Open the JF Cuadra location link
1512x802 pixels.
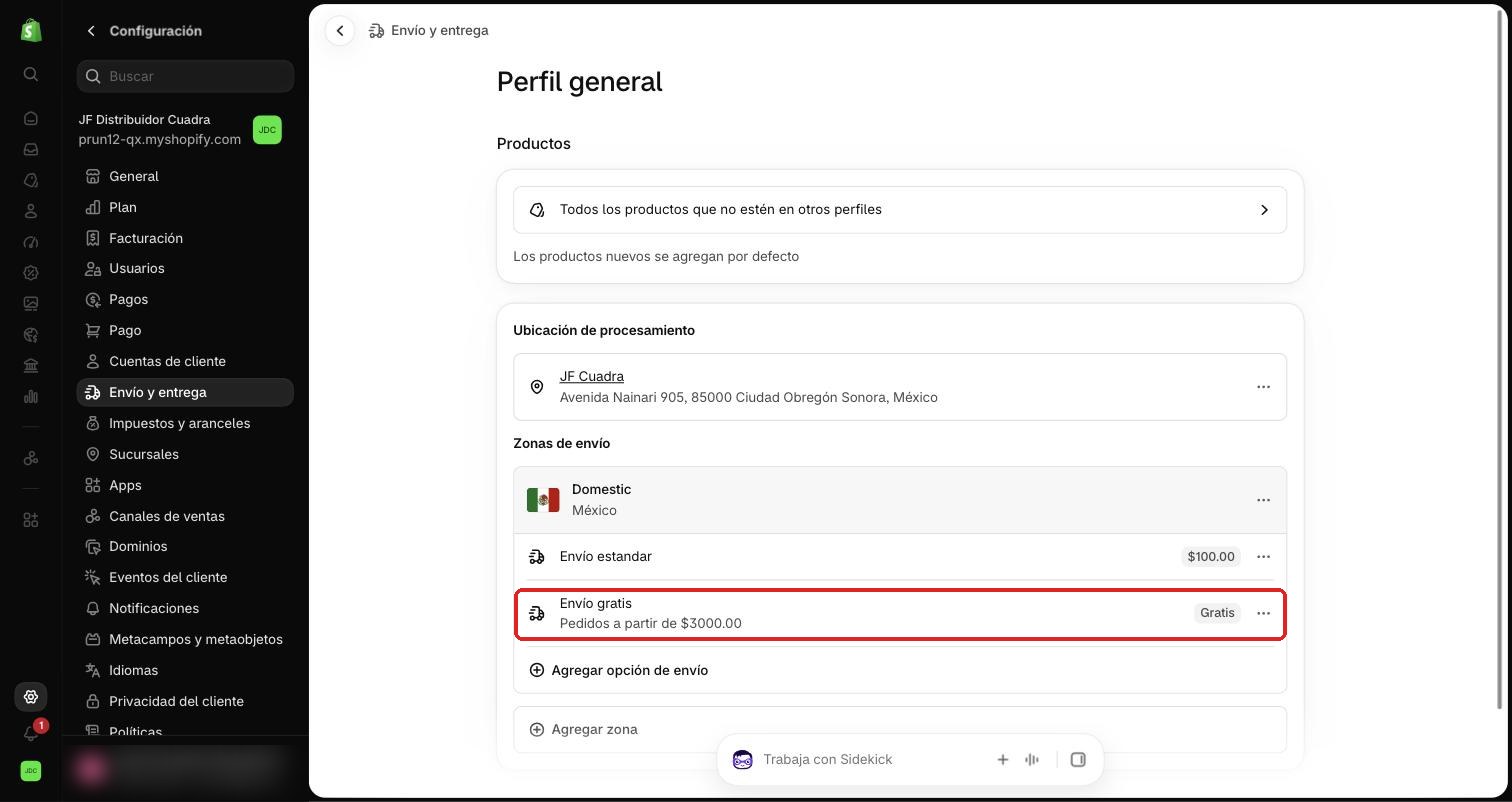[x=592, y=377]
